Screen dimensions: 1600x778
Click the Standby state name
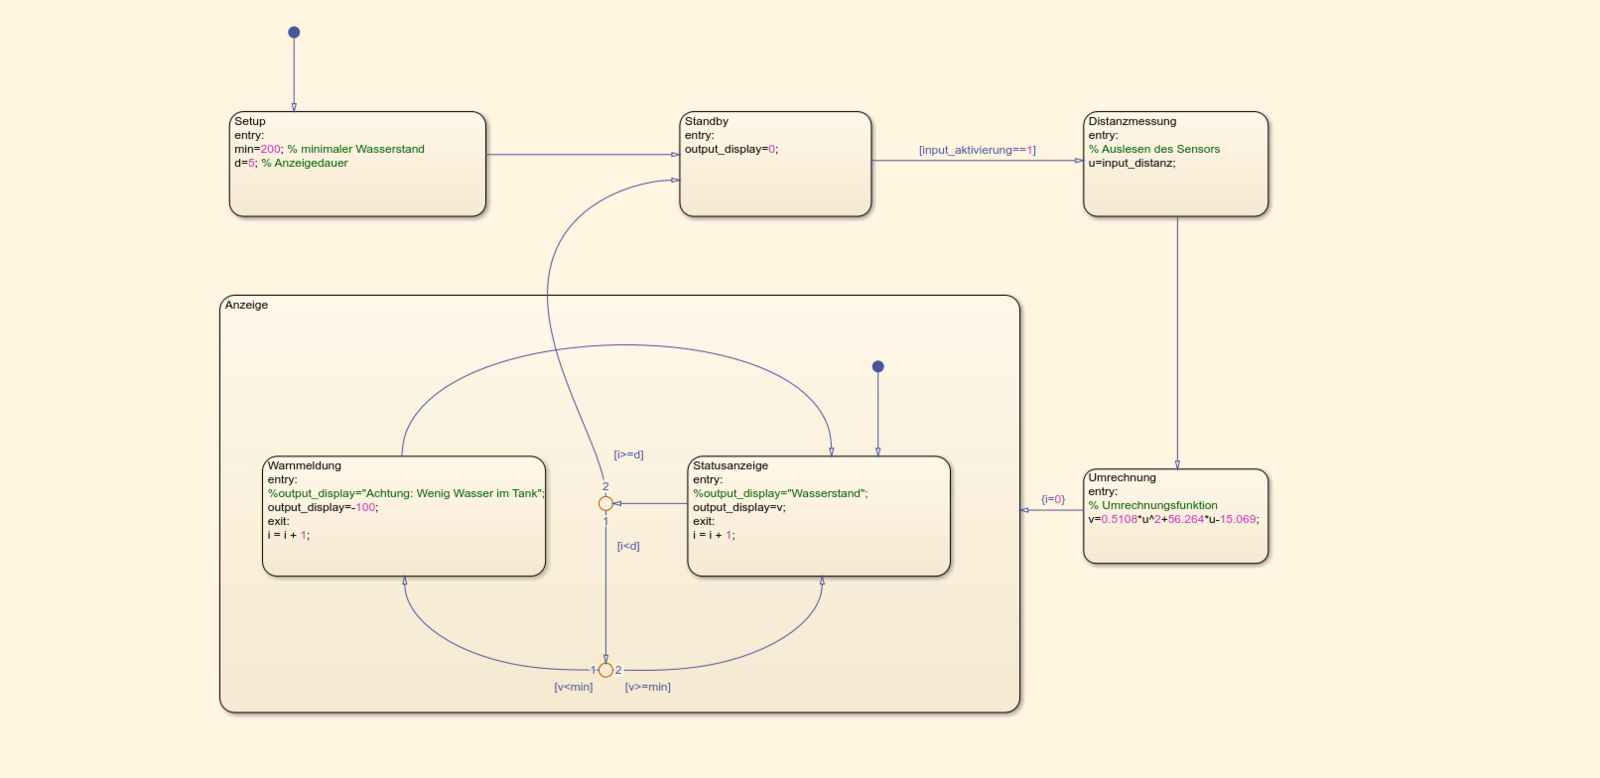point(706,121)
